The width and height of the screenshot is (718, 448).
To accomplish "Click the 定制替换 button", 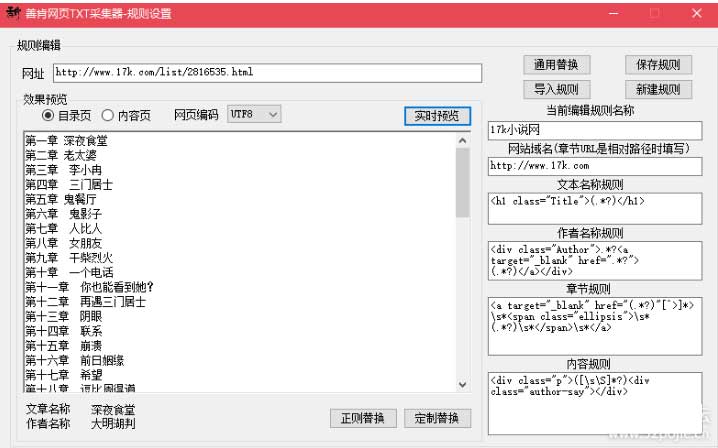I will click(437, 418).
